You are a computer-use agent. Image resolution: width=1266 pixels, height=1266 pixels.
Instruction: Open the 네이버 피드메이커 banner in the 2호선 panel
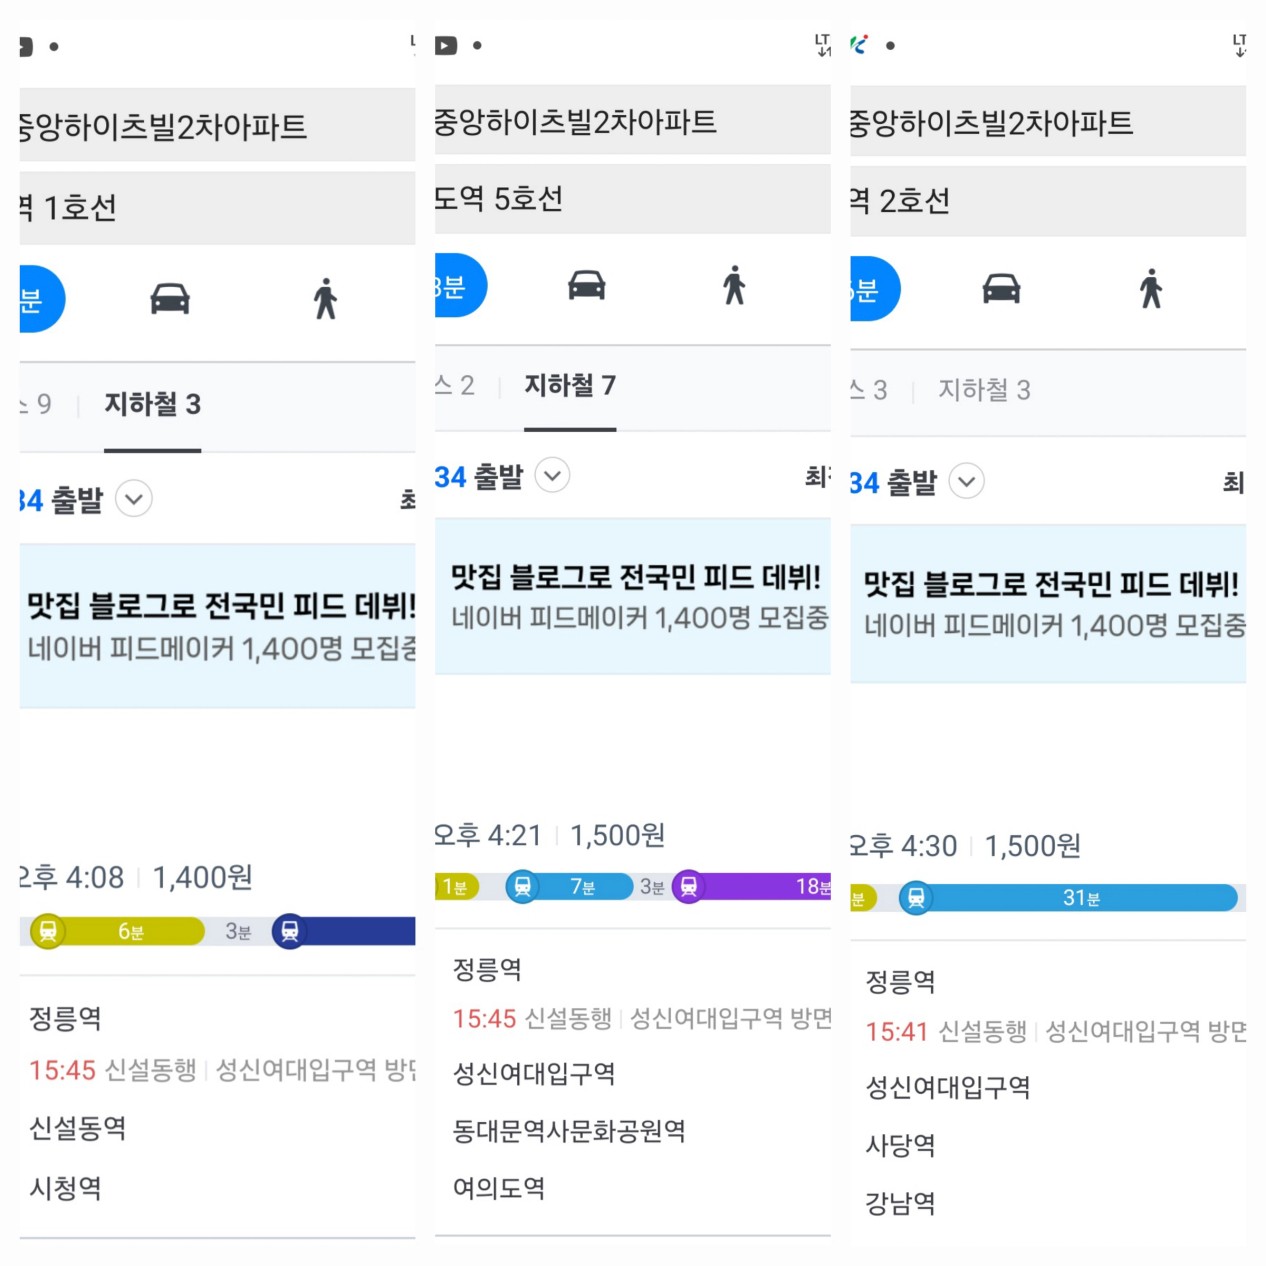coord(1048,604)
